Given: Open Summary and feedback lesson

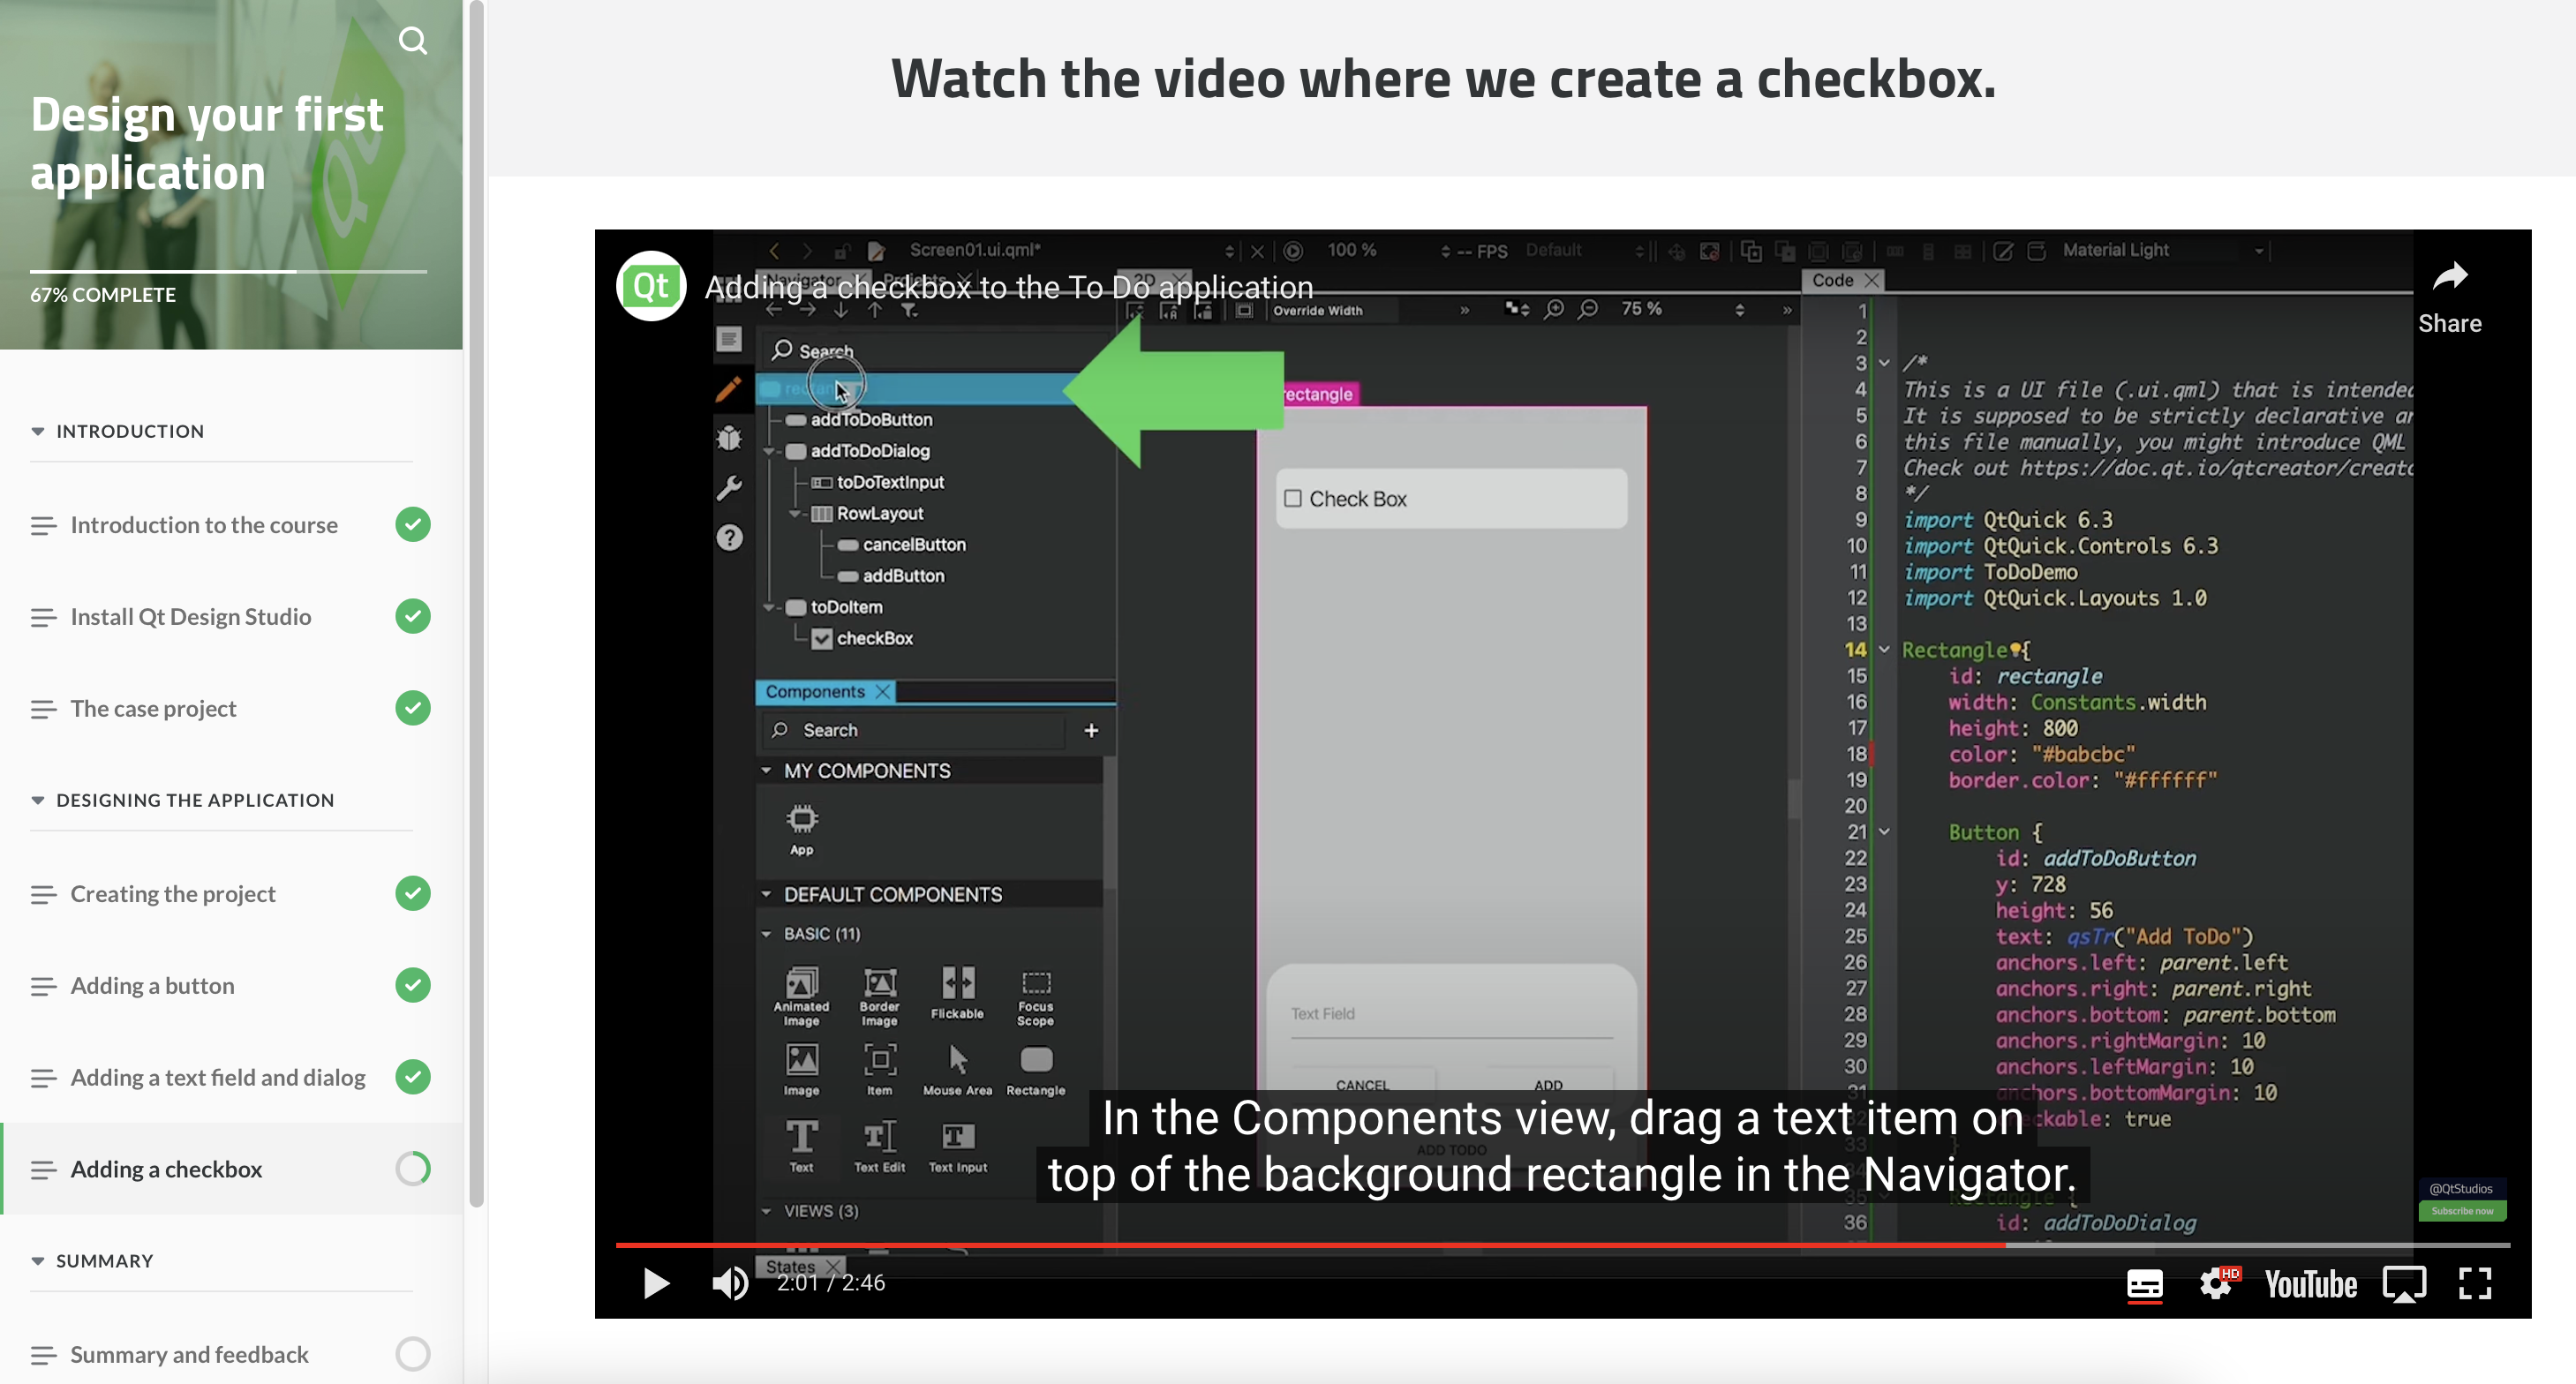Looking at the screenshot, I should coord(189,1354).
